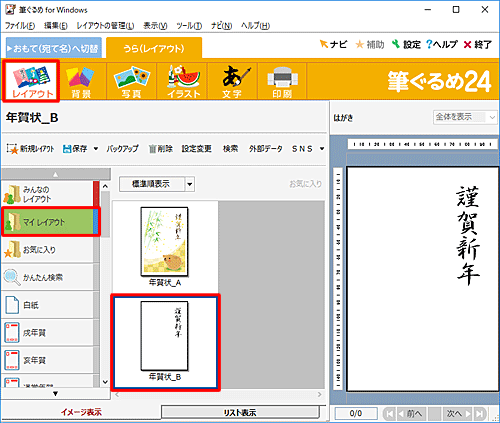Select the 年賀状_B thumbnail
This screenshot has height=423, width=500.
point(165,342)
